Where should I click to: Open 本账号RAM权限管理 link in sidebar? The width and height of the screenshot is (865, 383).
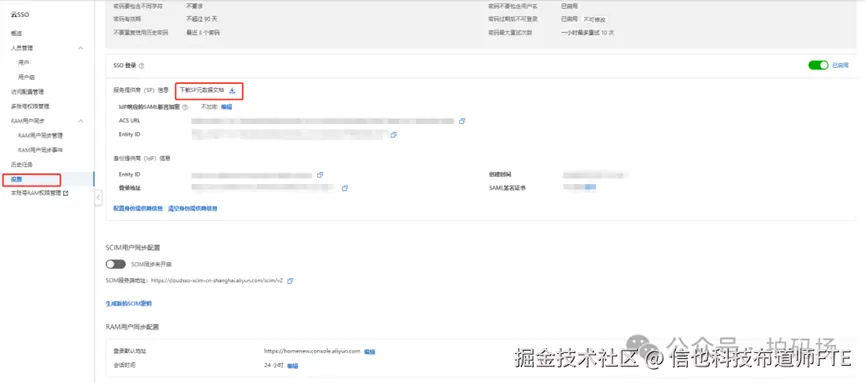click(x=35, y=193)
